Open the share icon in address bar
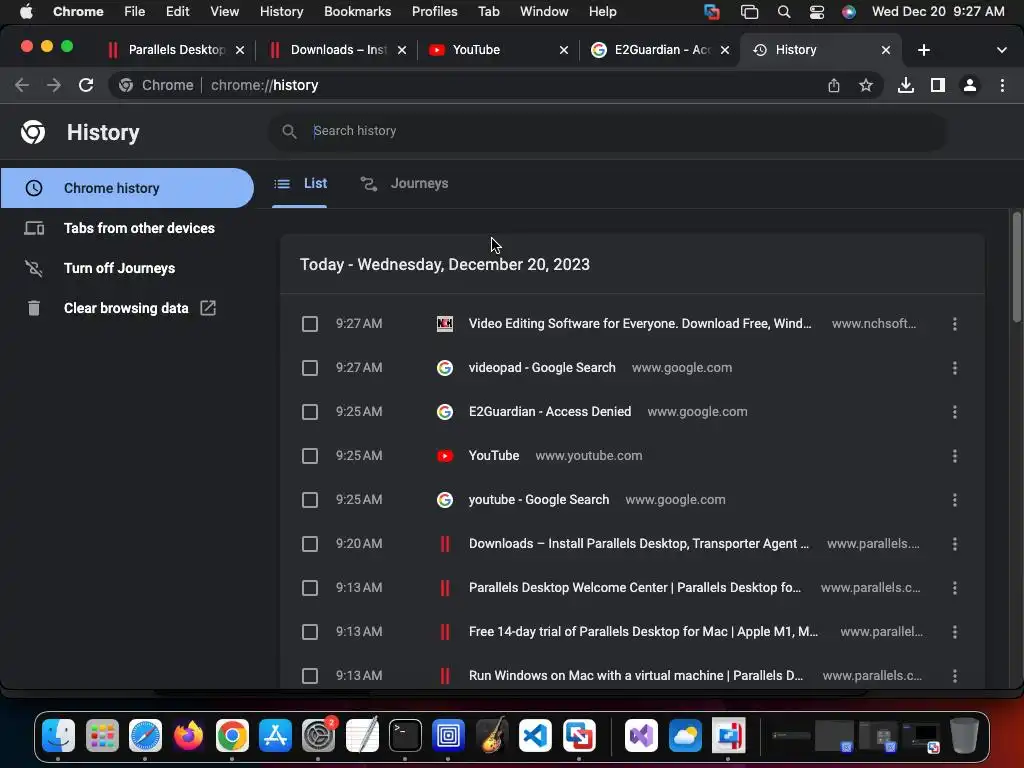The width and height of the screenshot is (1024, 768). [x=834, y=85]
